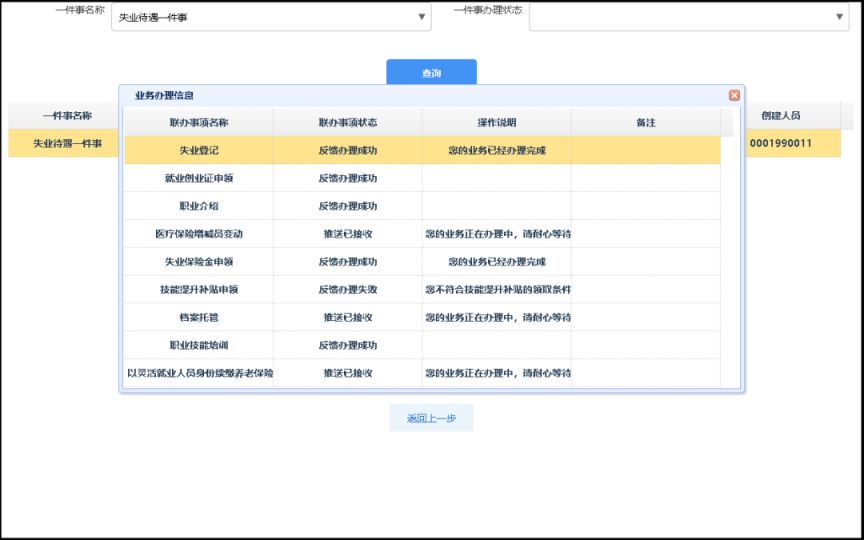
Task: Select the 失业登记 row
Action: click(x=198, y=150)
